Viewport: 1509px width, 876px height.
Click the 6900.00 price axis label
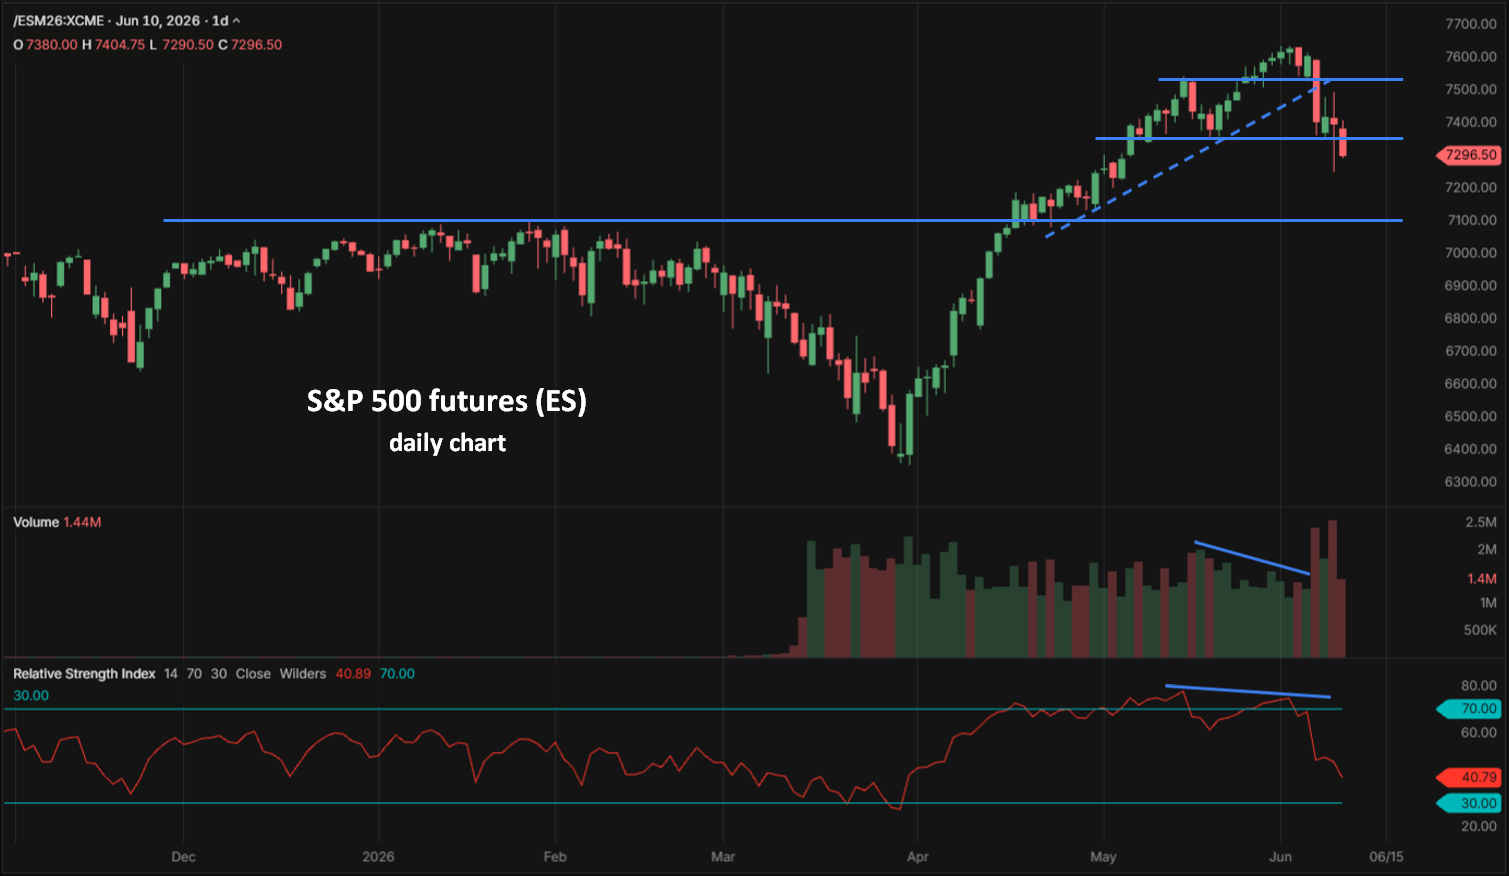pyautogui.click(x=1471, y=286)
